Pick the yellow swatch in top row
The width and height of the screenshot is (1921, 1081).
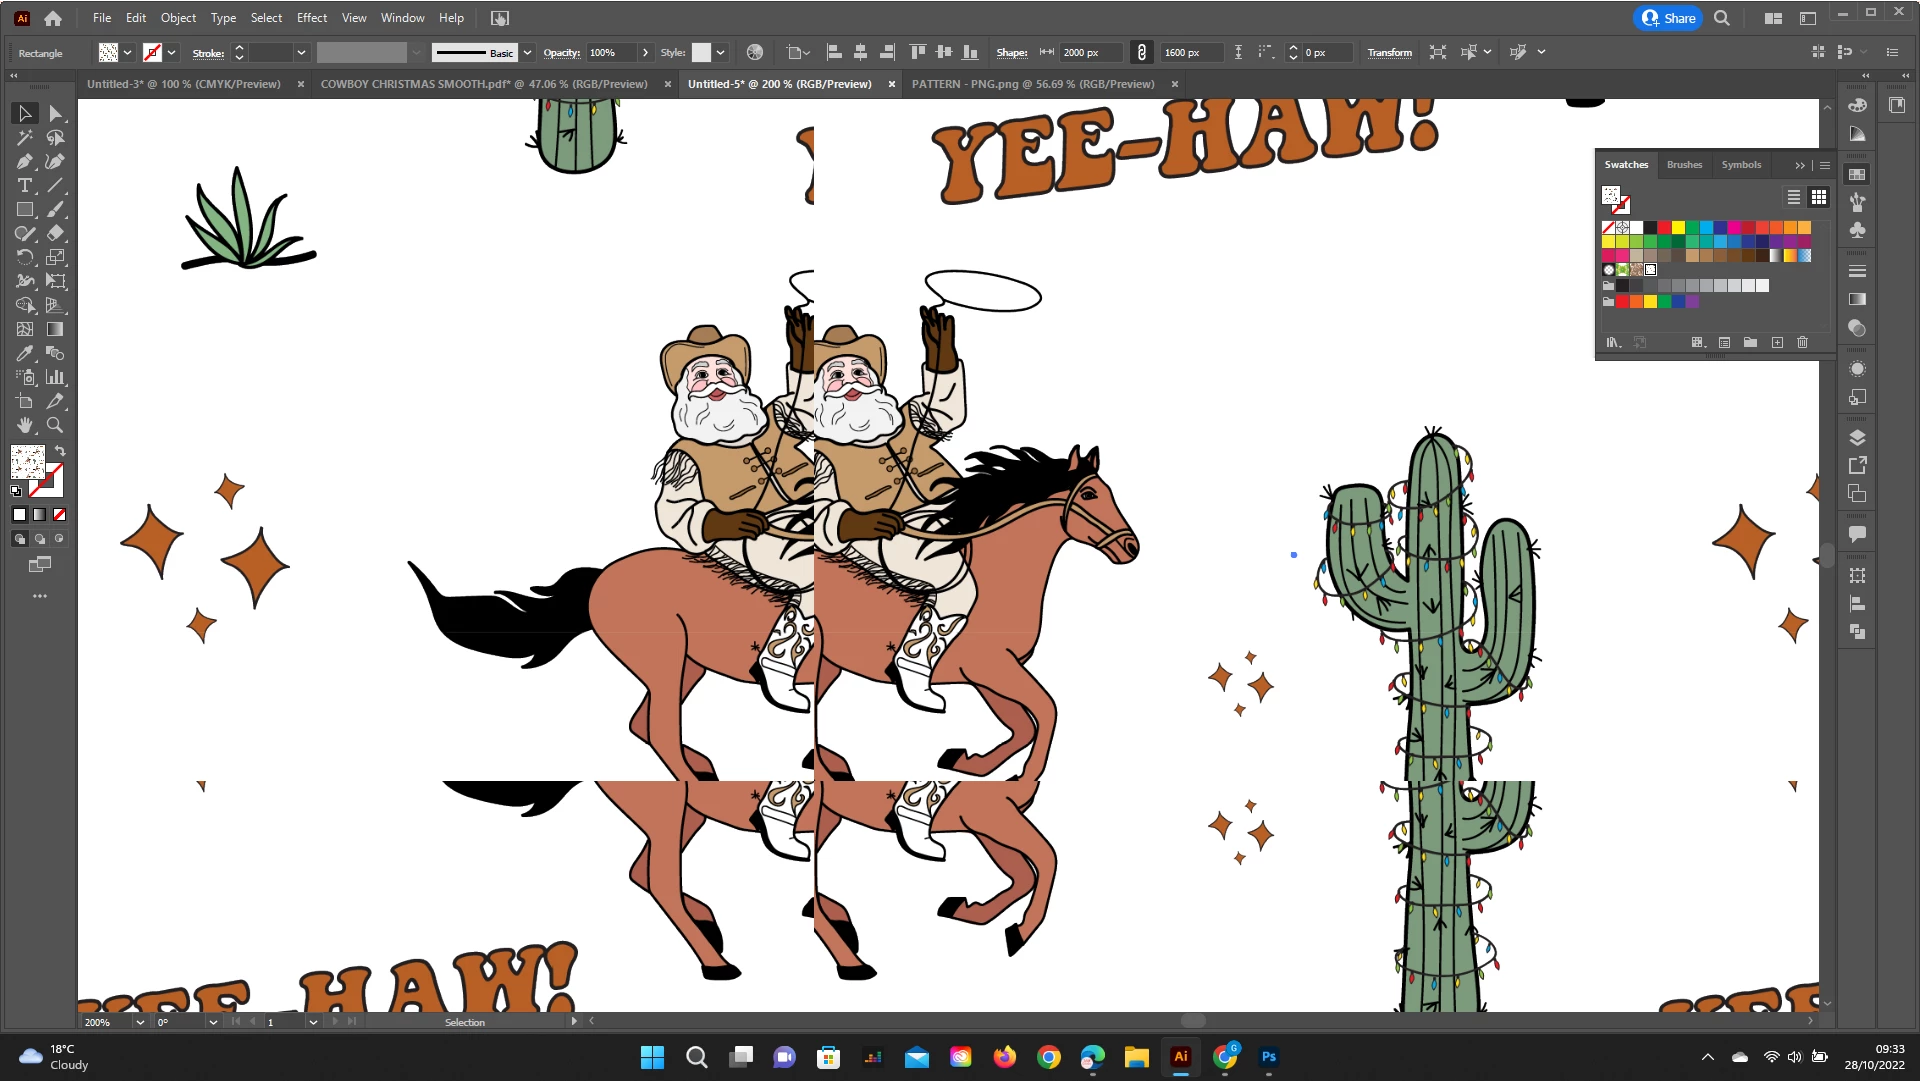tap(1678, 228)
